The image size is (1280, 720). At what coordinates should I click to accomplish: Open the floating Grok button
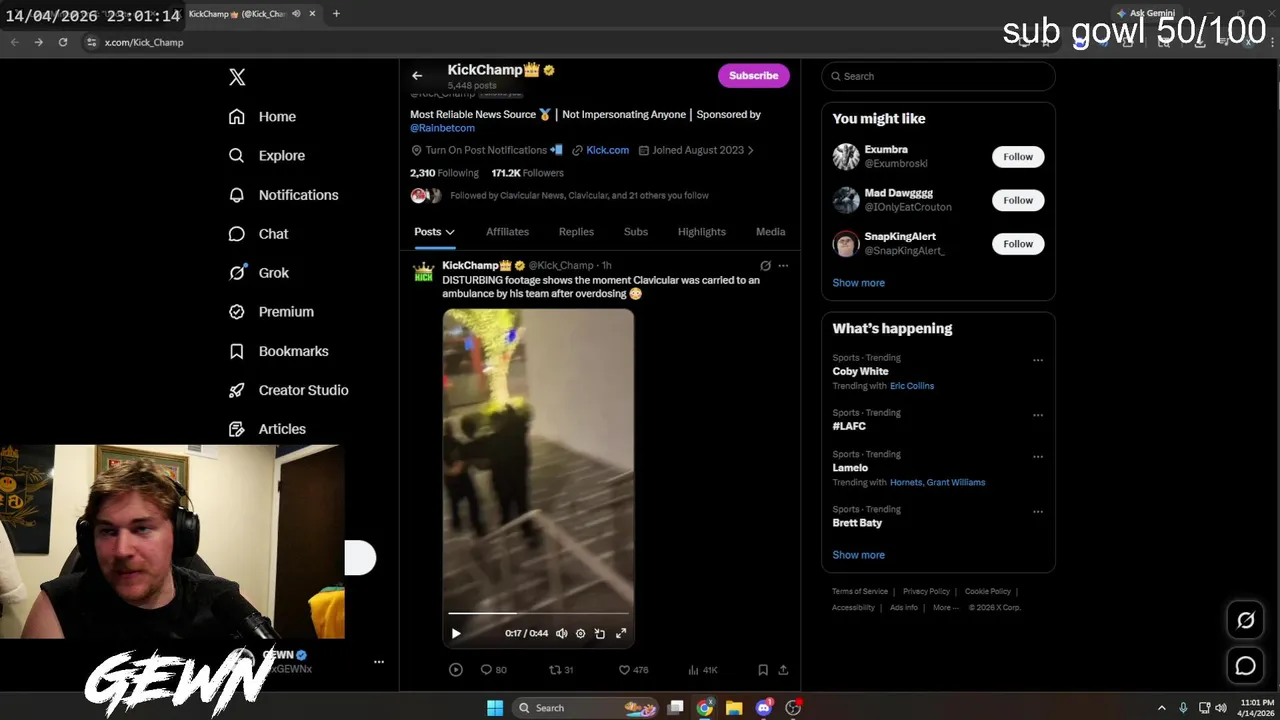(x=1245, y=620)
